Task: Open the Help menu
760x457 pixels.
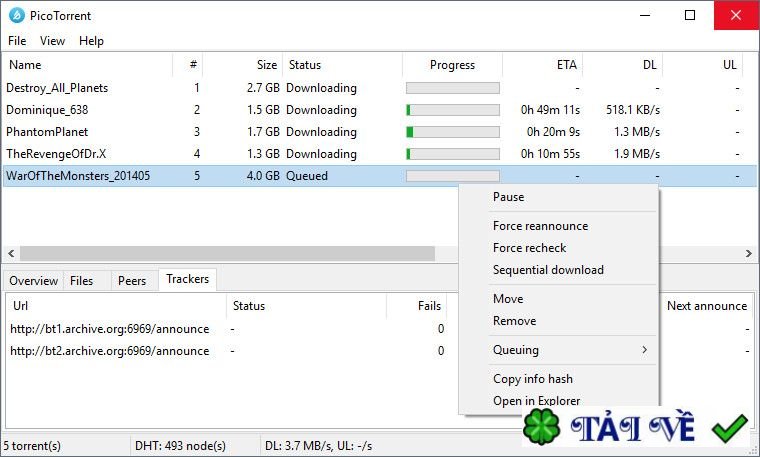Action: [x=91, y=41]
